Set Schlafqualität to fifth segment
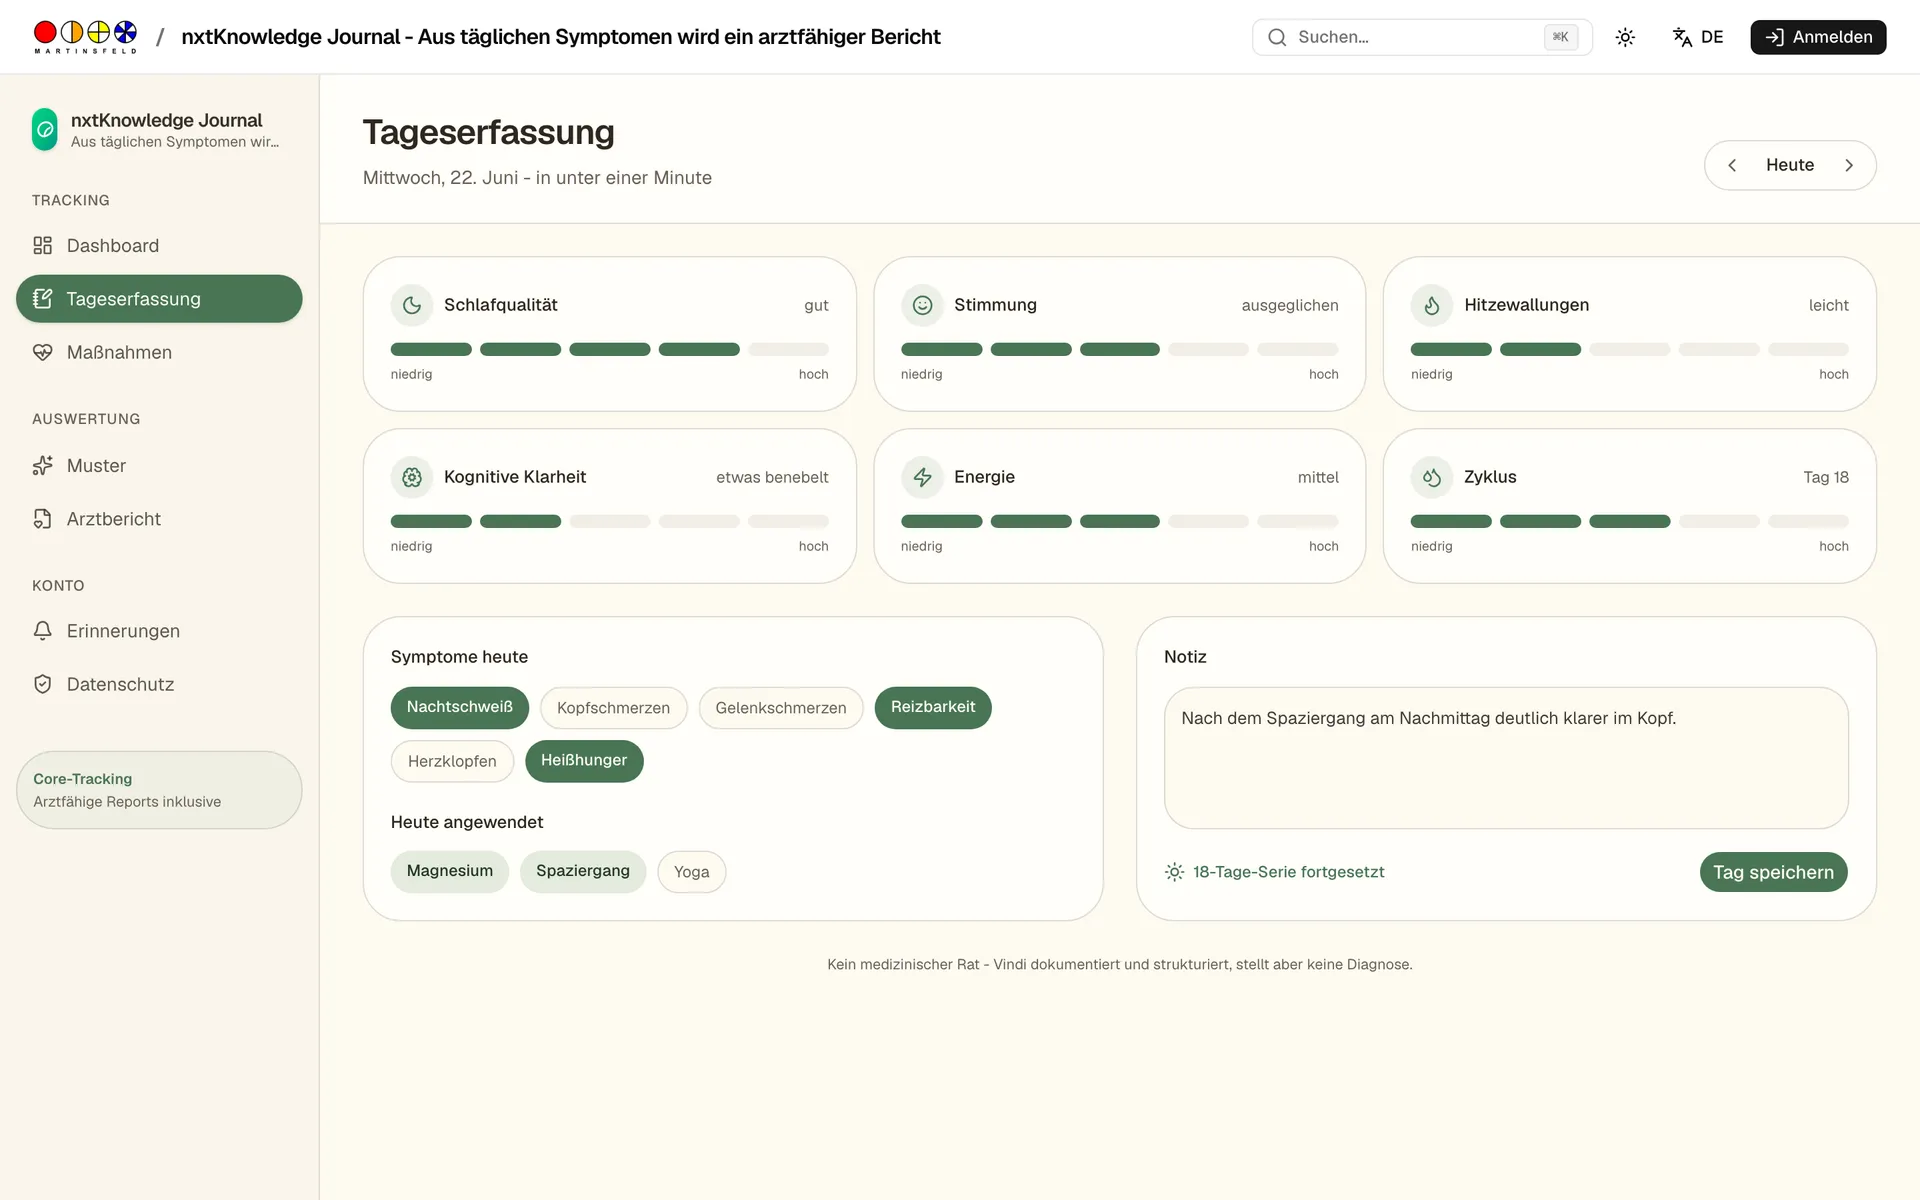Viewport: 1920px width, 1200px height. [x=789, y=349]
